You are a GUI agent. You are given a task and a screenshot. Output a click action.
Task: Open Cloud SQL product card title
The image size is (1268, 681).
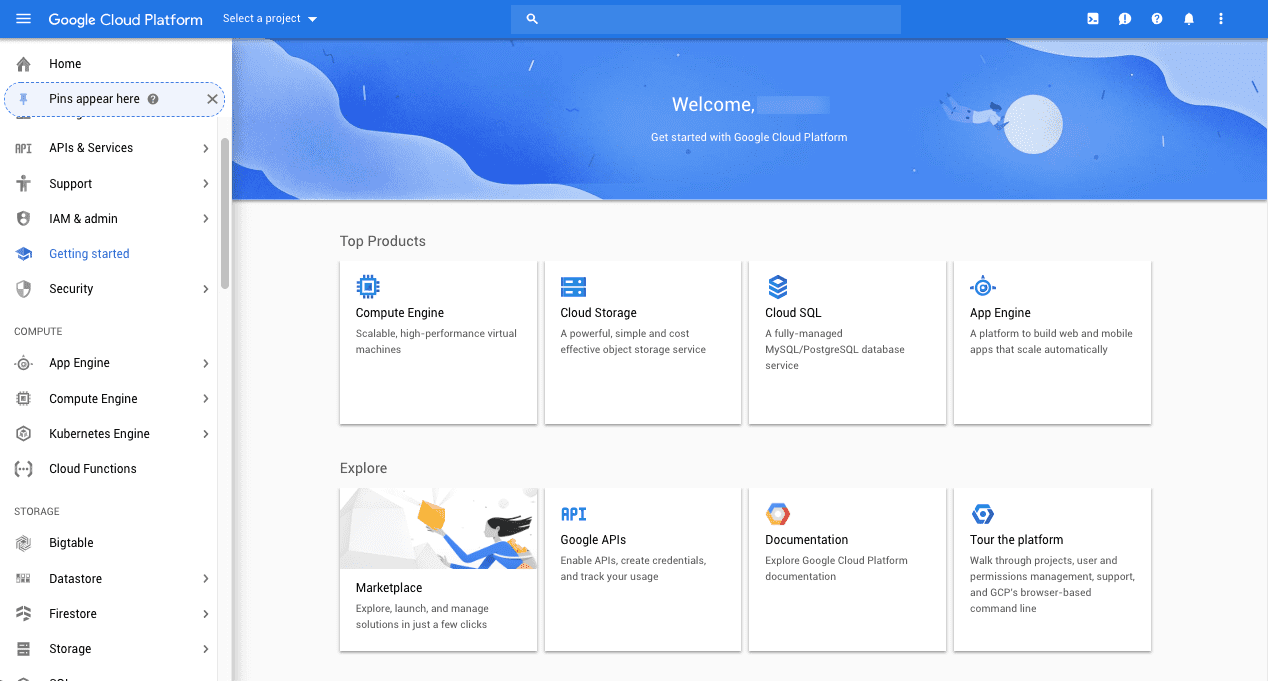coord(793,313)
